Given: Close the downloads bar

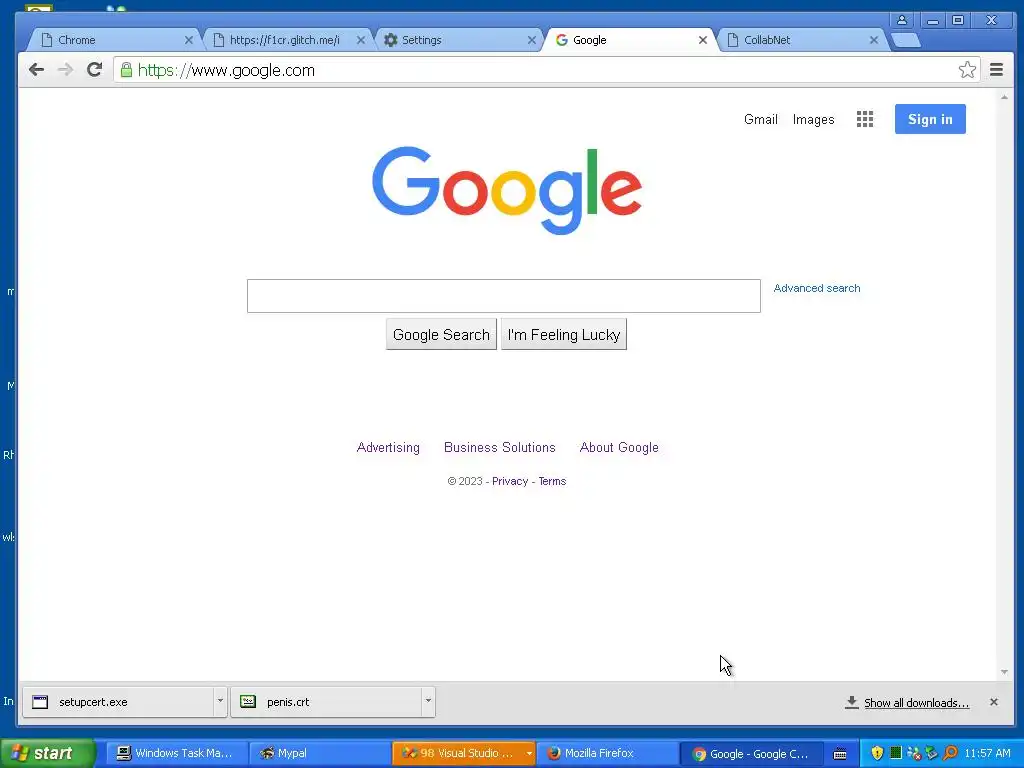Looking at the screenshot, I should (994, 702).
